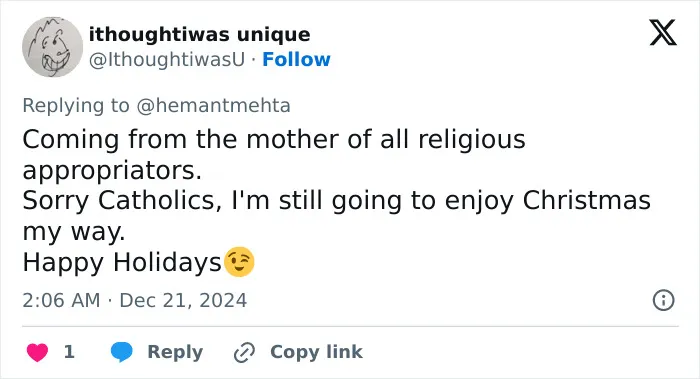The height and width of the screenshot is (379, 700).
Task: Follow the ithoughtiwas unique account
Action: coord(296,59)
